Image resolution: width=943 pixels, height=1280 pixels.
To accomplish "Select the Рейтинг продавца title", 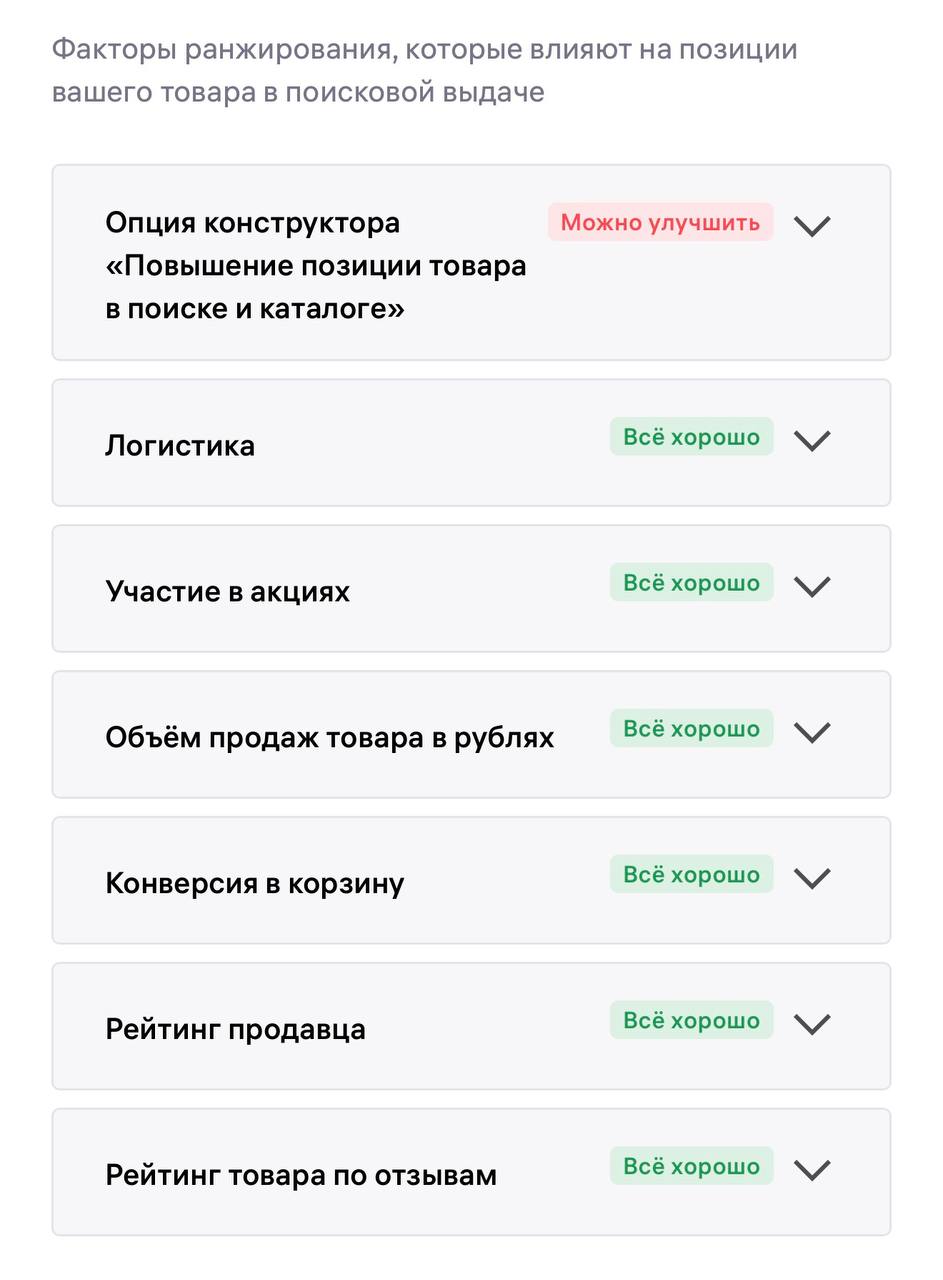I will [236, 1030].
